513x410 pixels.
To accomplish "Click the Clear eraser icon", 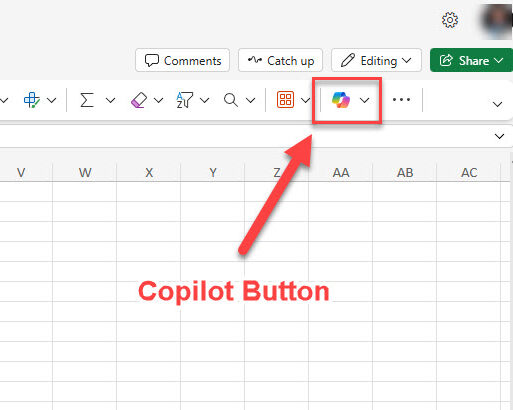I will [139, 100].
